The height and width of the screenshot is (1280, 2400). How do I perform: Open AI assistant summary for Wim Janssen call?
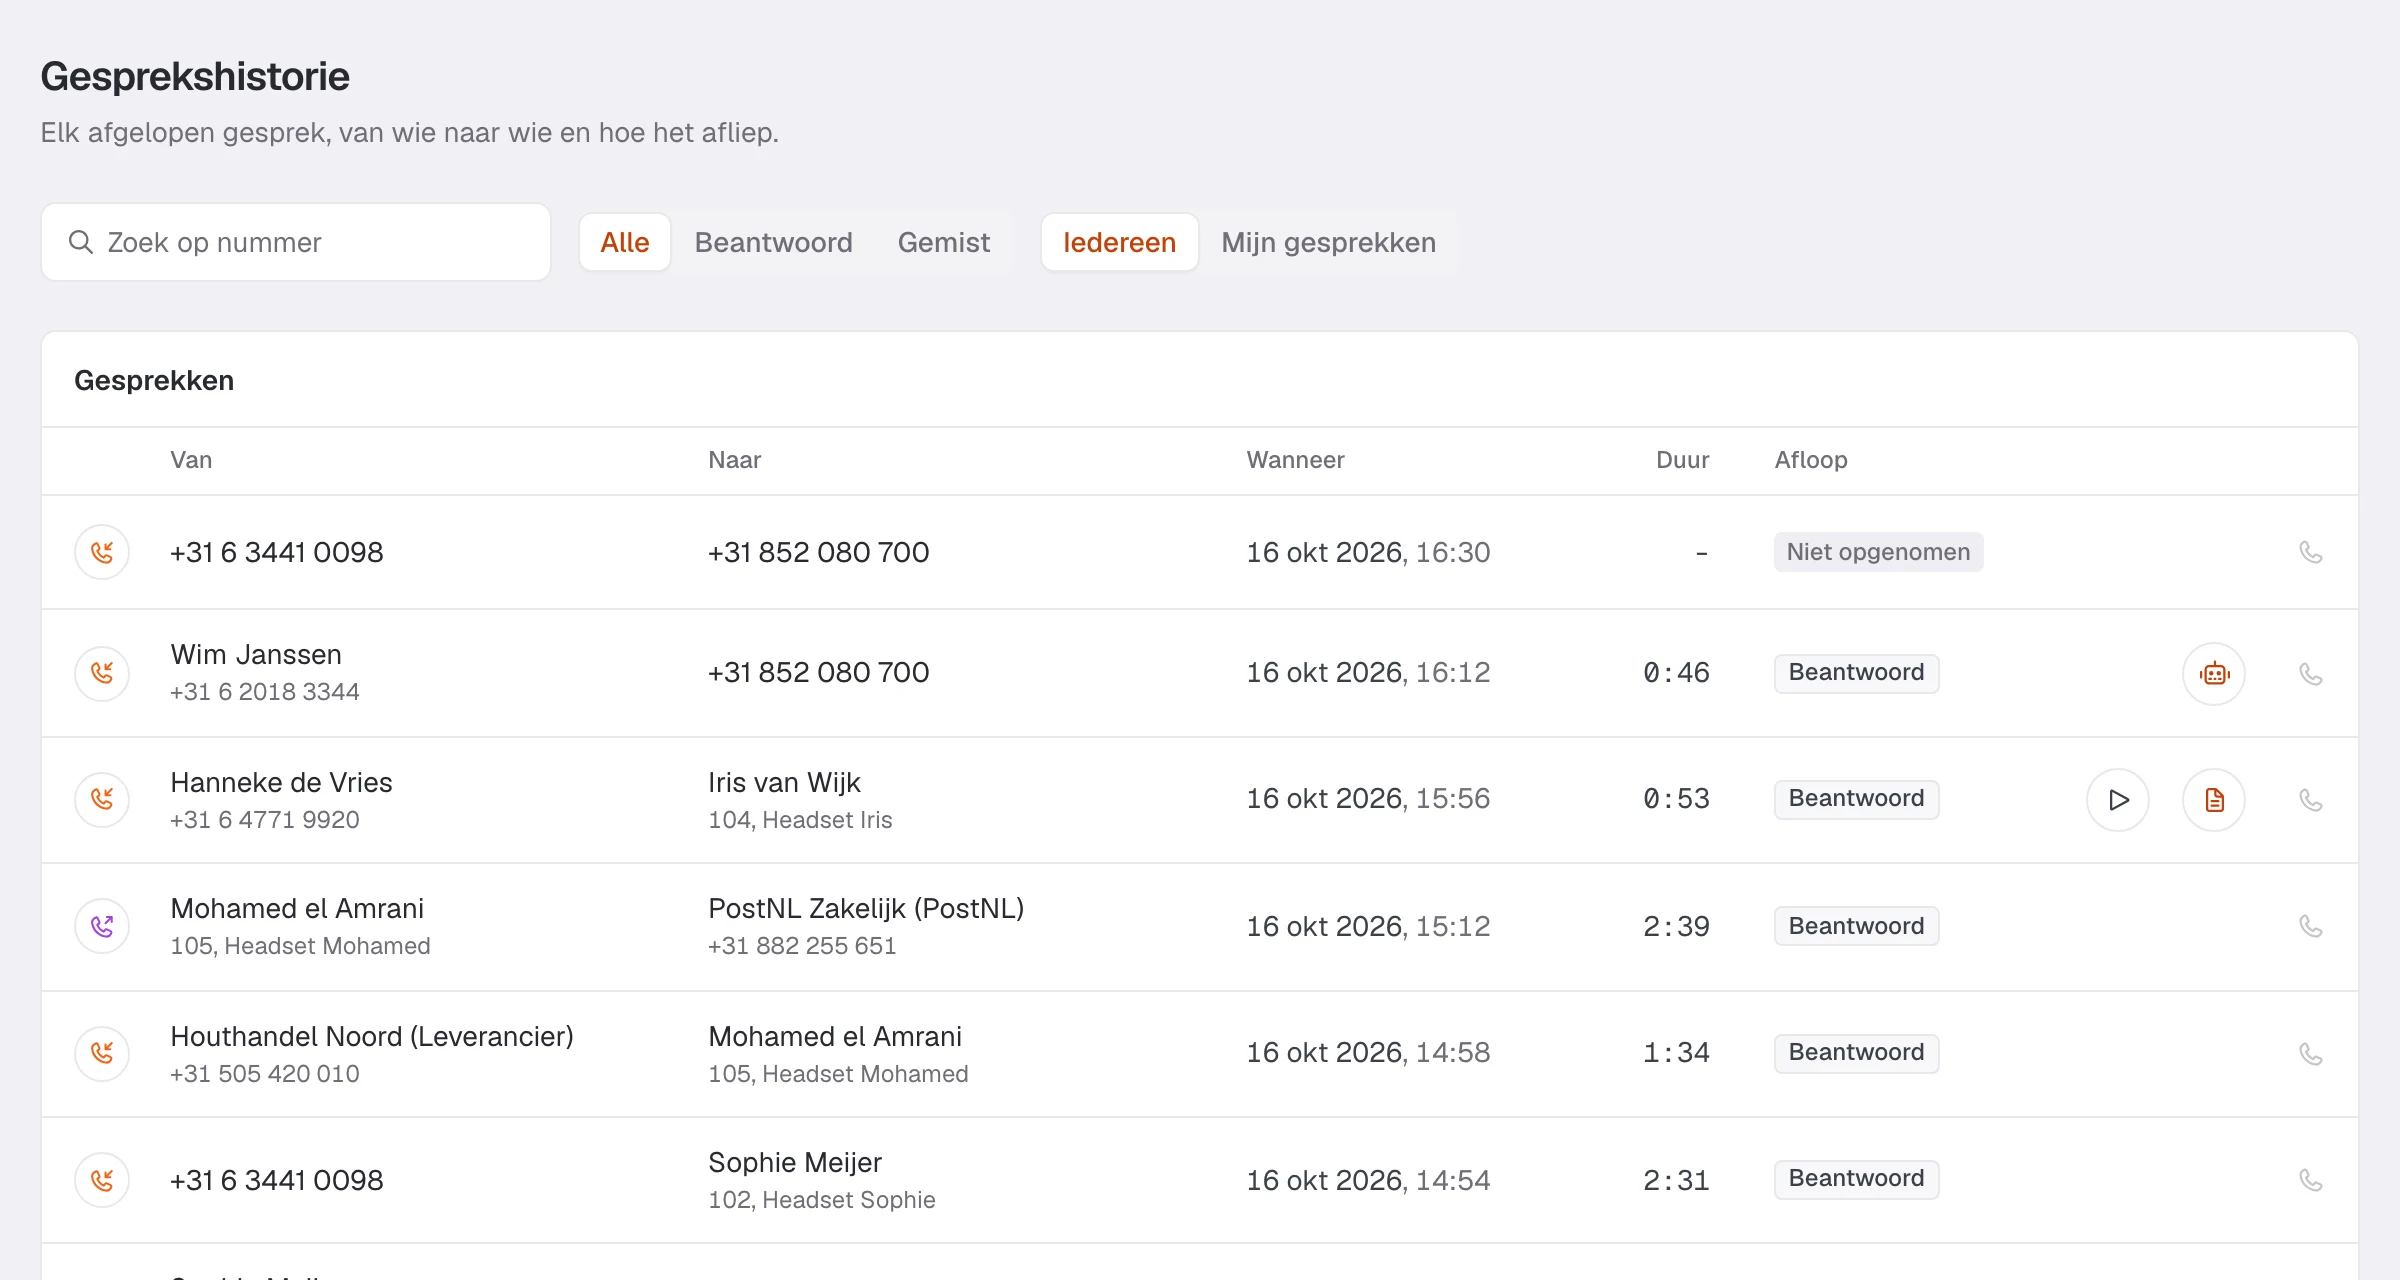pos(2214,674)
